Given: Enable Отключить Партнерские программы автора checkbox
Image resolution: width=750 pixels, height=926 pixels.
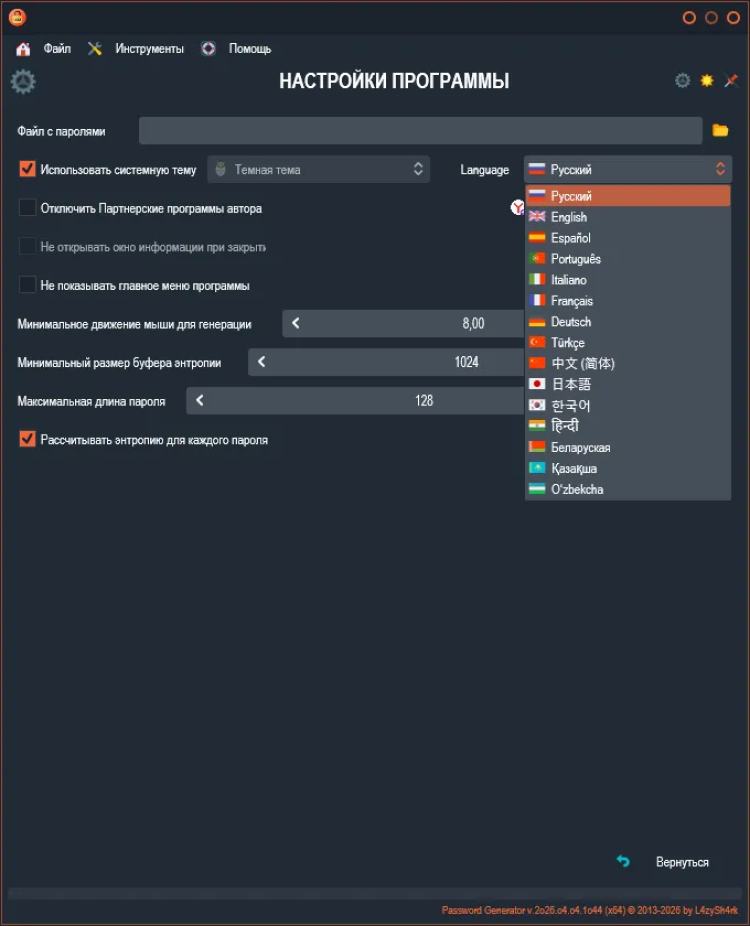Looking at the screenshot, I should tap(27, 208).
